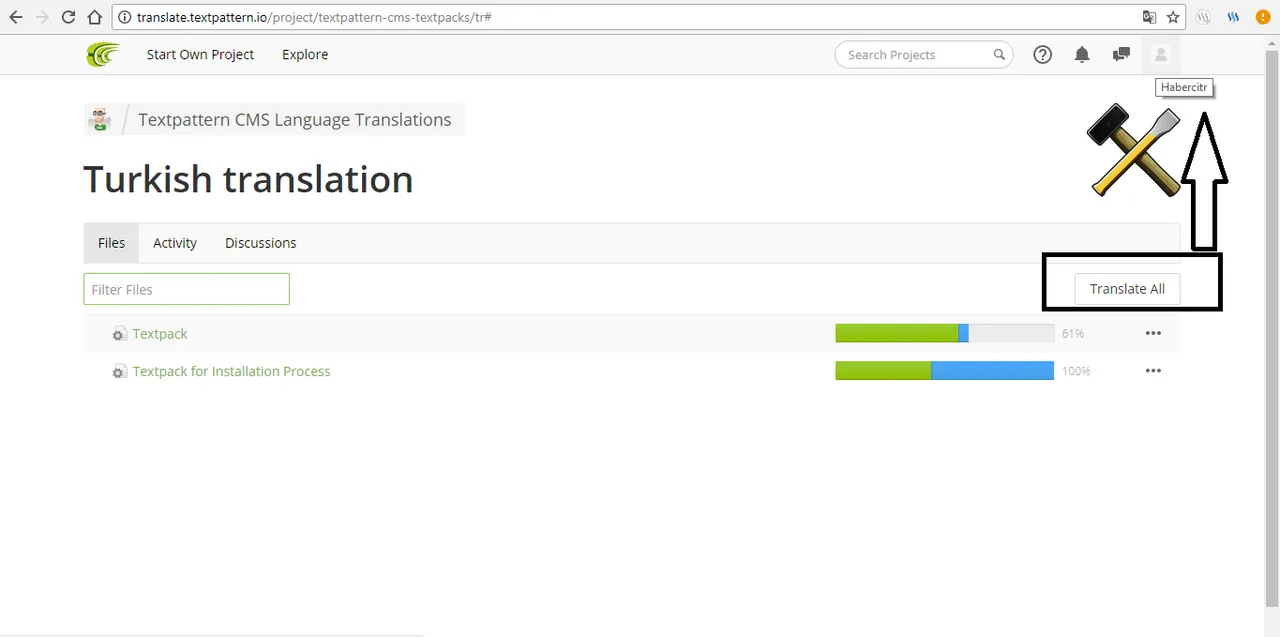Viewport: 1280px width, 637px height.
Task: Open more options for Textpack for Installation Process
Action: (1153, 371)
